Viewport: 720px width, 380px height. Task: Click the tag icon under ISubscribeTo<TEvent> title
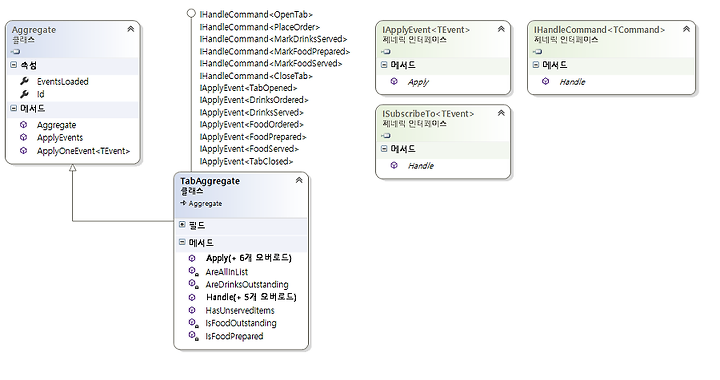click(x=386, y=135)
